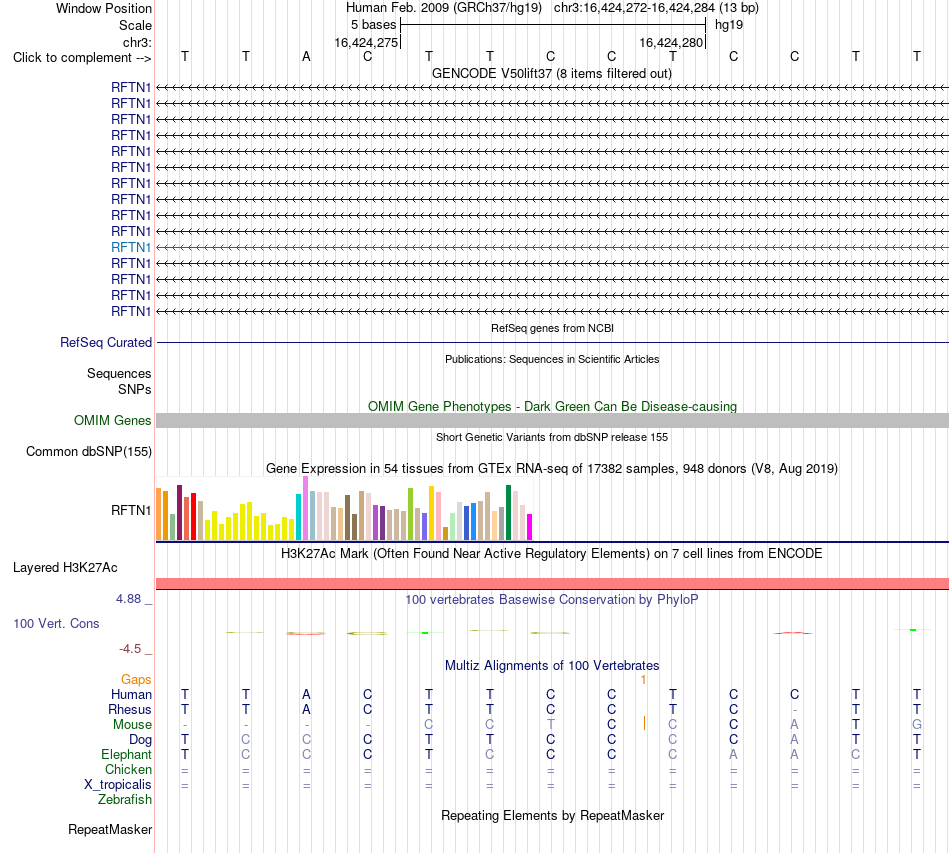This screenshot has width=950, height=853.
Task: Click the 16,424,280 coordinate marker
Action: tap(671, 42)
